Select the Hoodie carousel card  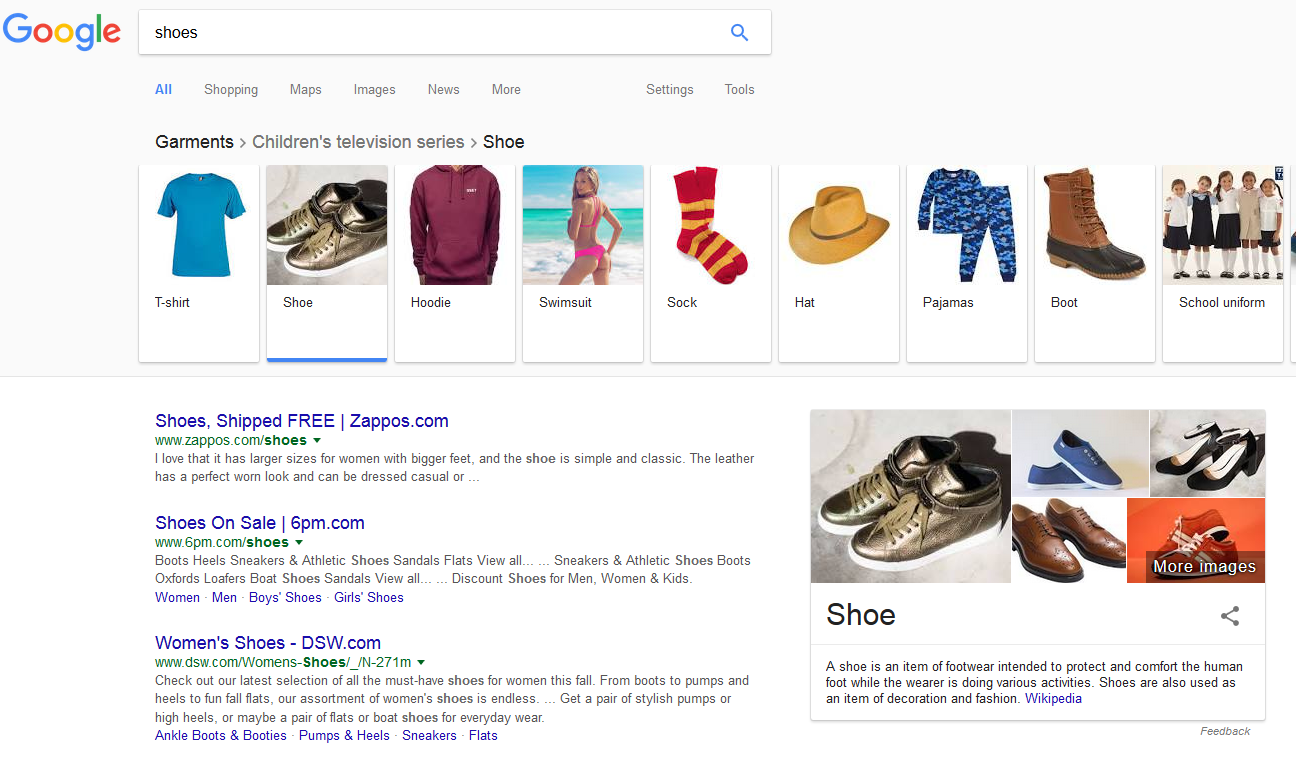tap(455, 262)
